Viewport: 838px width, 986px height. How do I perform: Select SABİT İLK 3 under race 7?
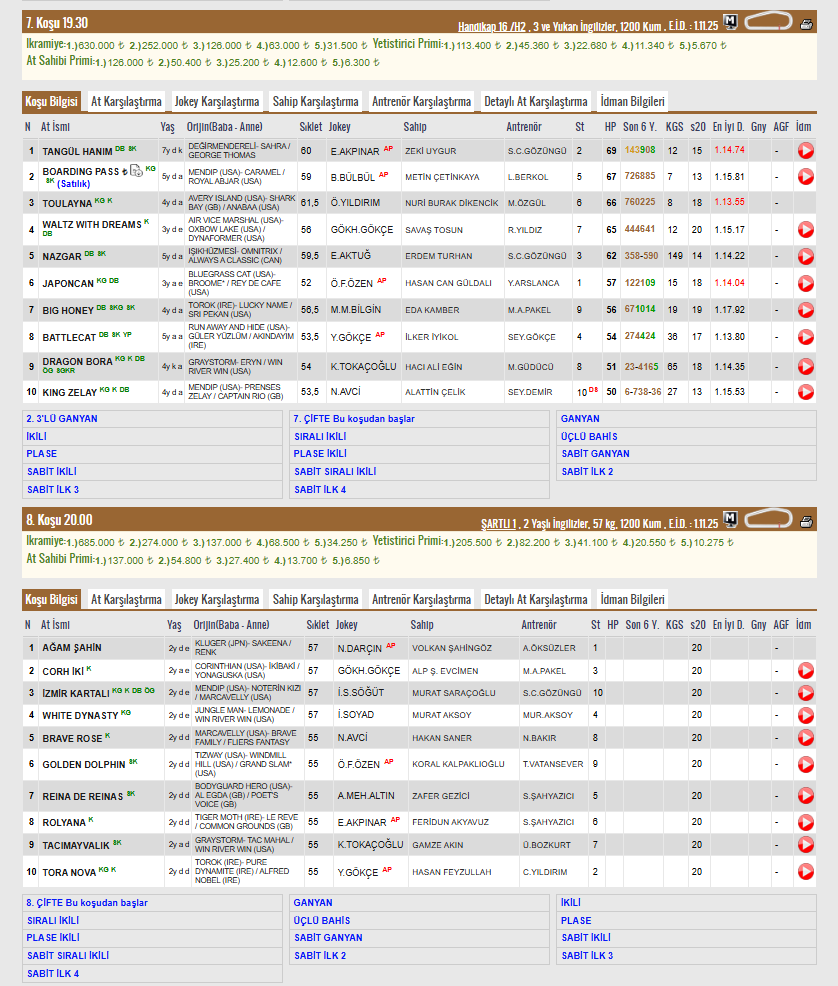pos(53,489)
